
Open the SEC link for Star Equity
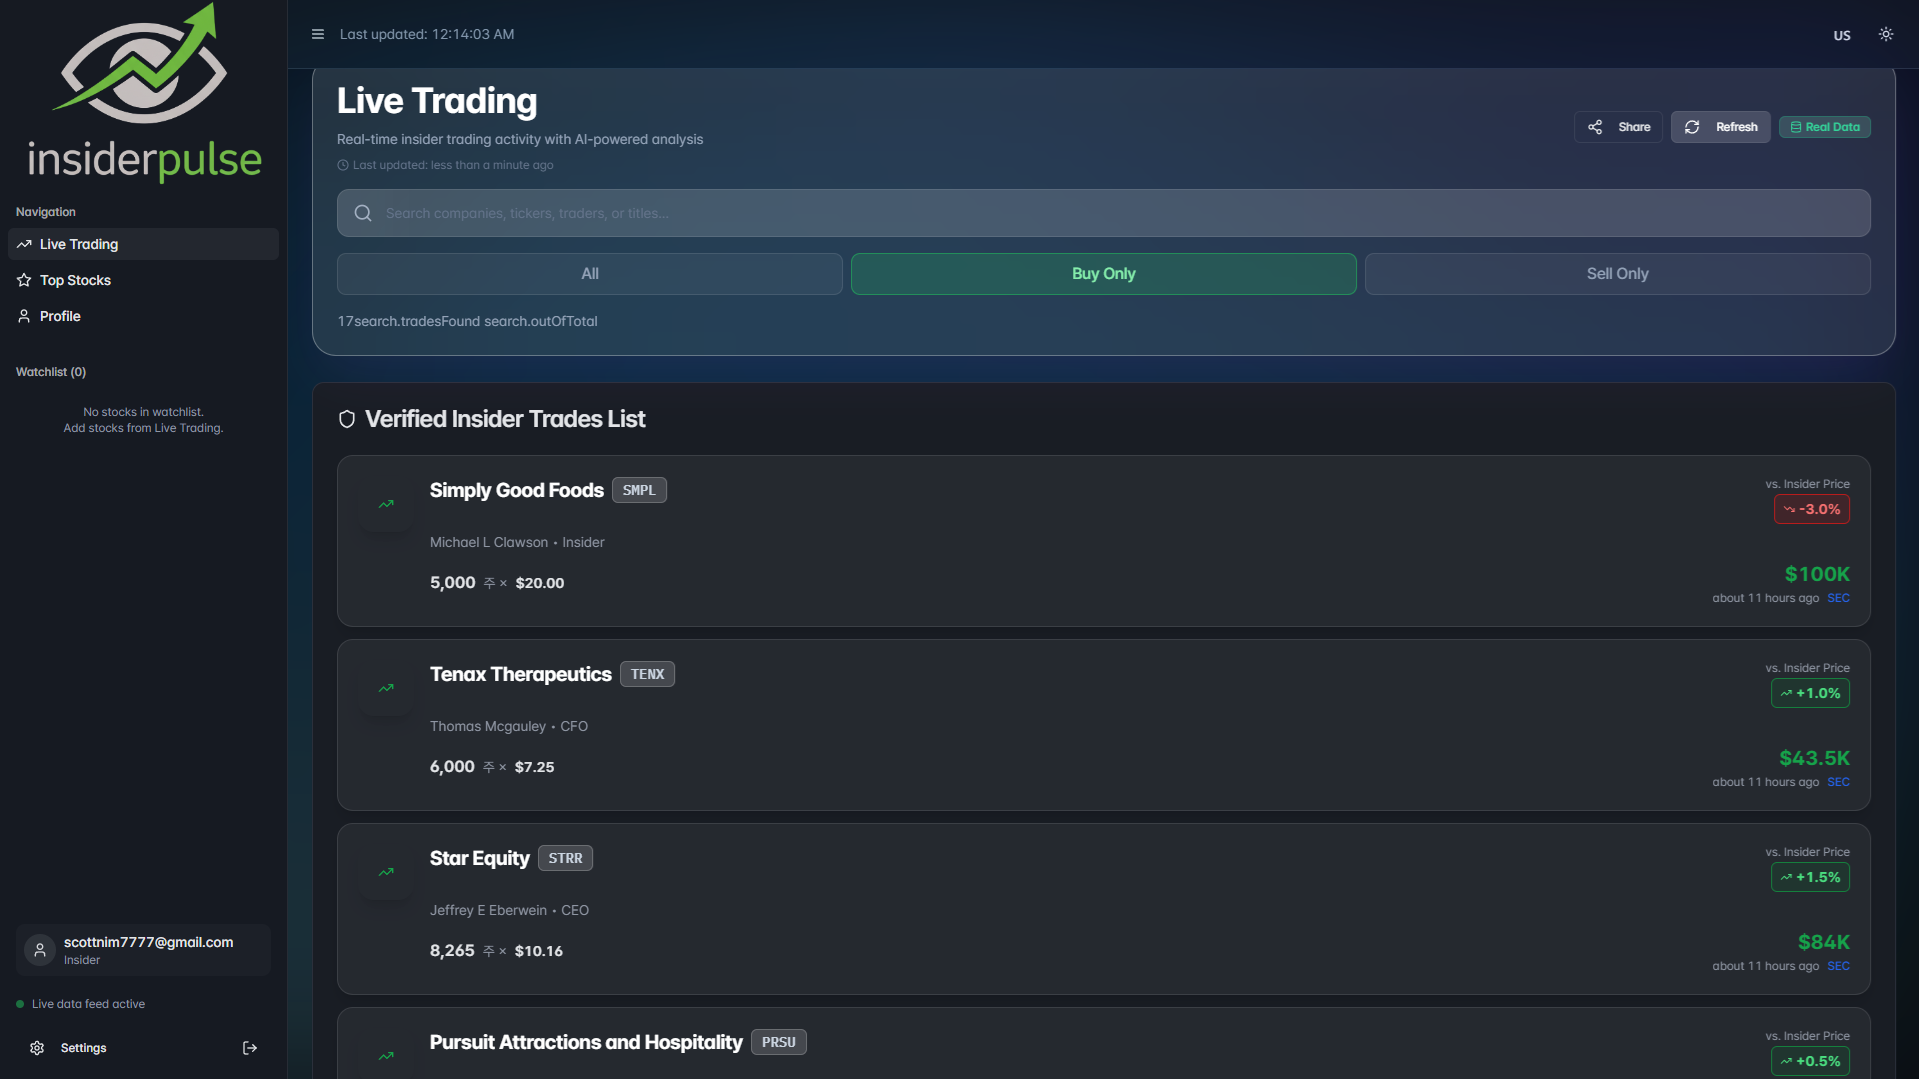1838,965
